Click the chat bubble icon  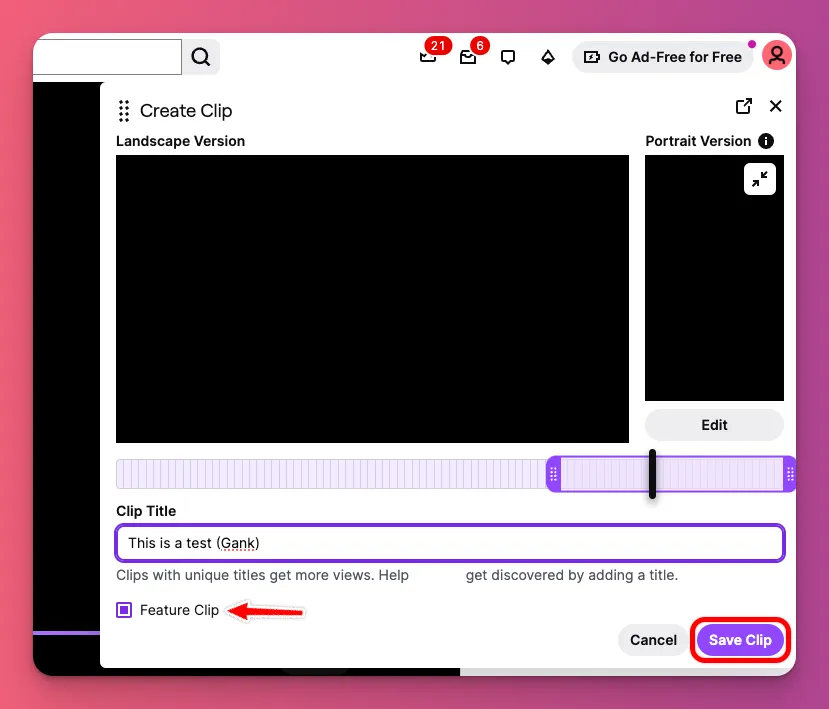click(x=508, y=57)
